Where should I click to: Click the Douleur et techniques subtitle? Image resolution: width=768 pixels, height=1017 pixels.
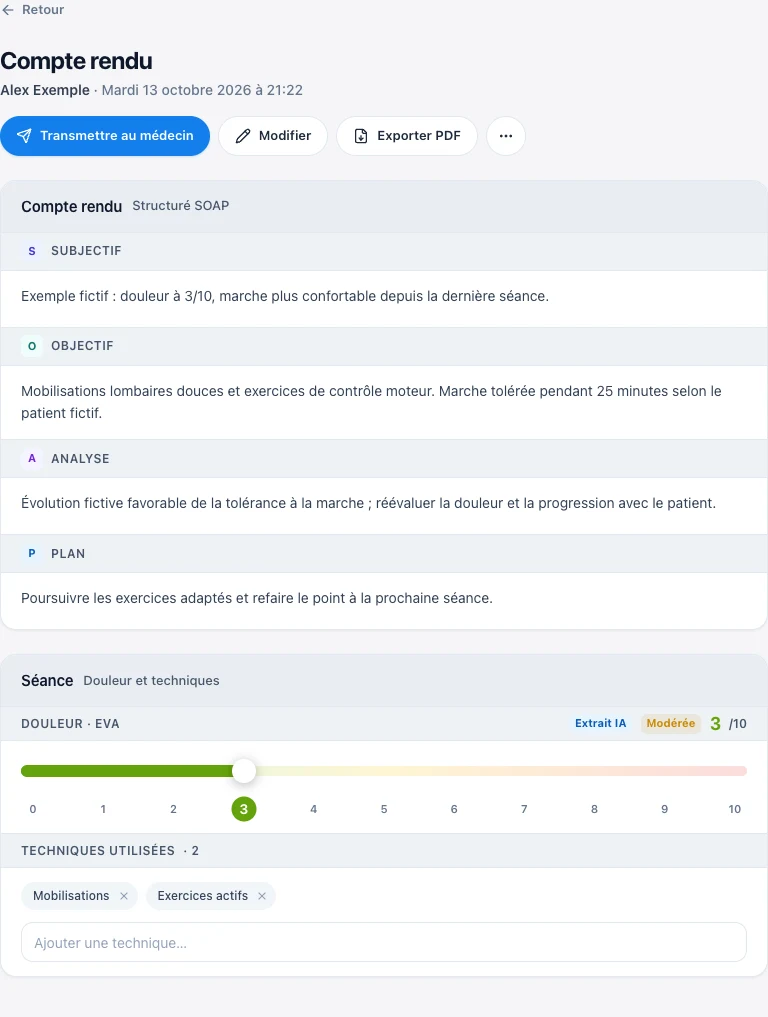152,680
